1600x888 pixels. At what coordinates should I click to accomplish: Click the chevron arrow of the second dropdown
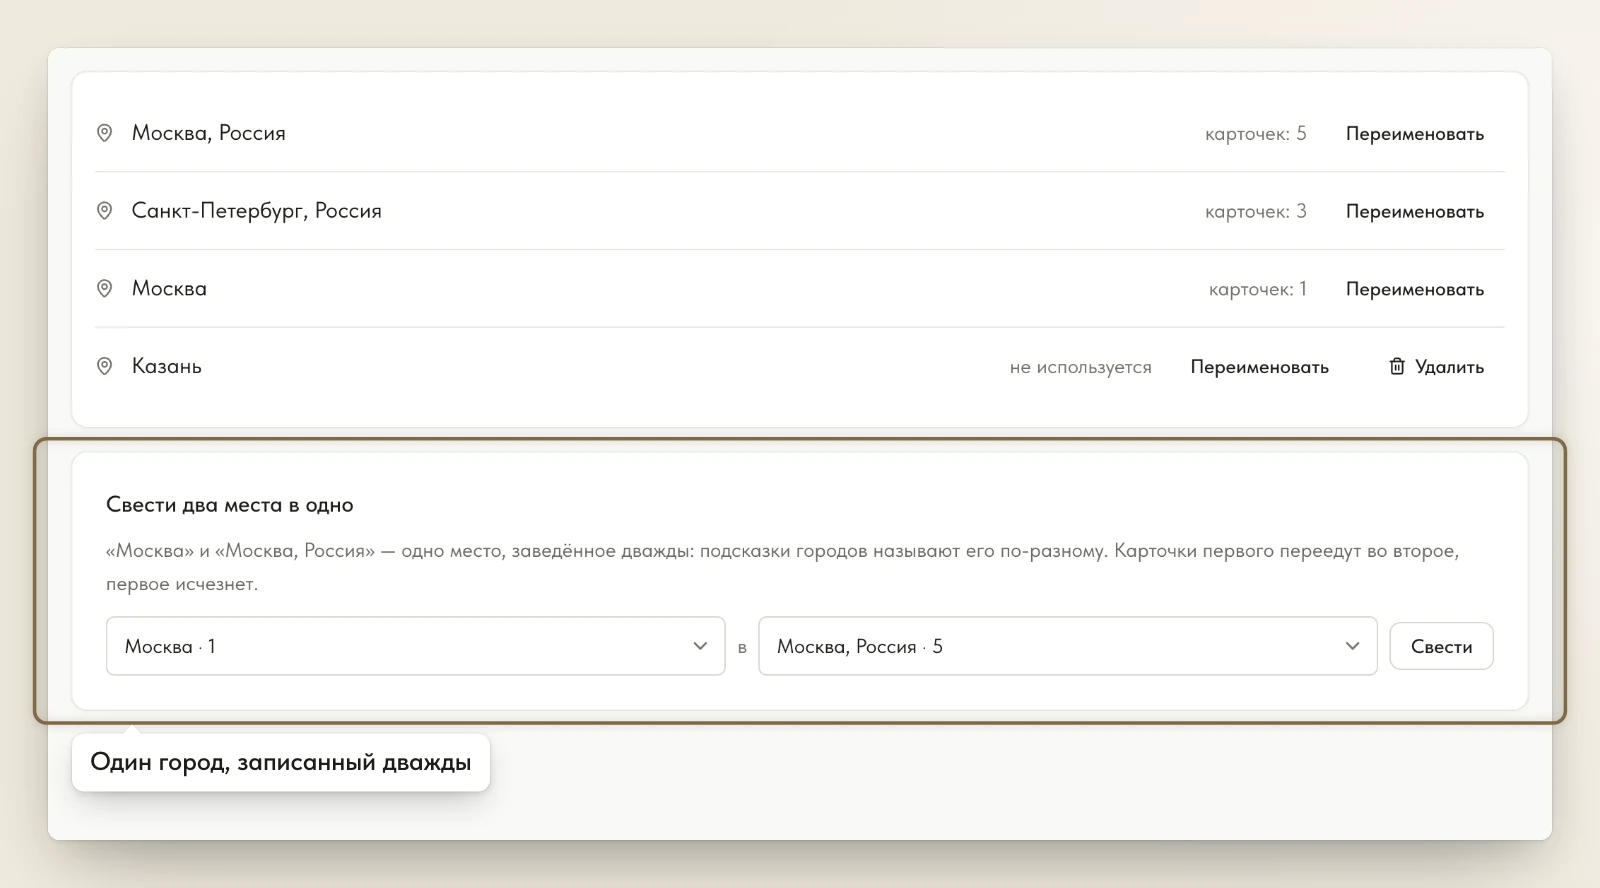click(1352, 646)
